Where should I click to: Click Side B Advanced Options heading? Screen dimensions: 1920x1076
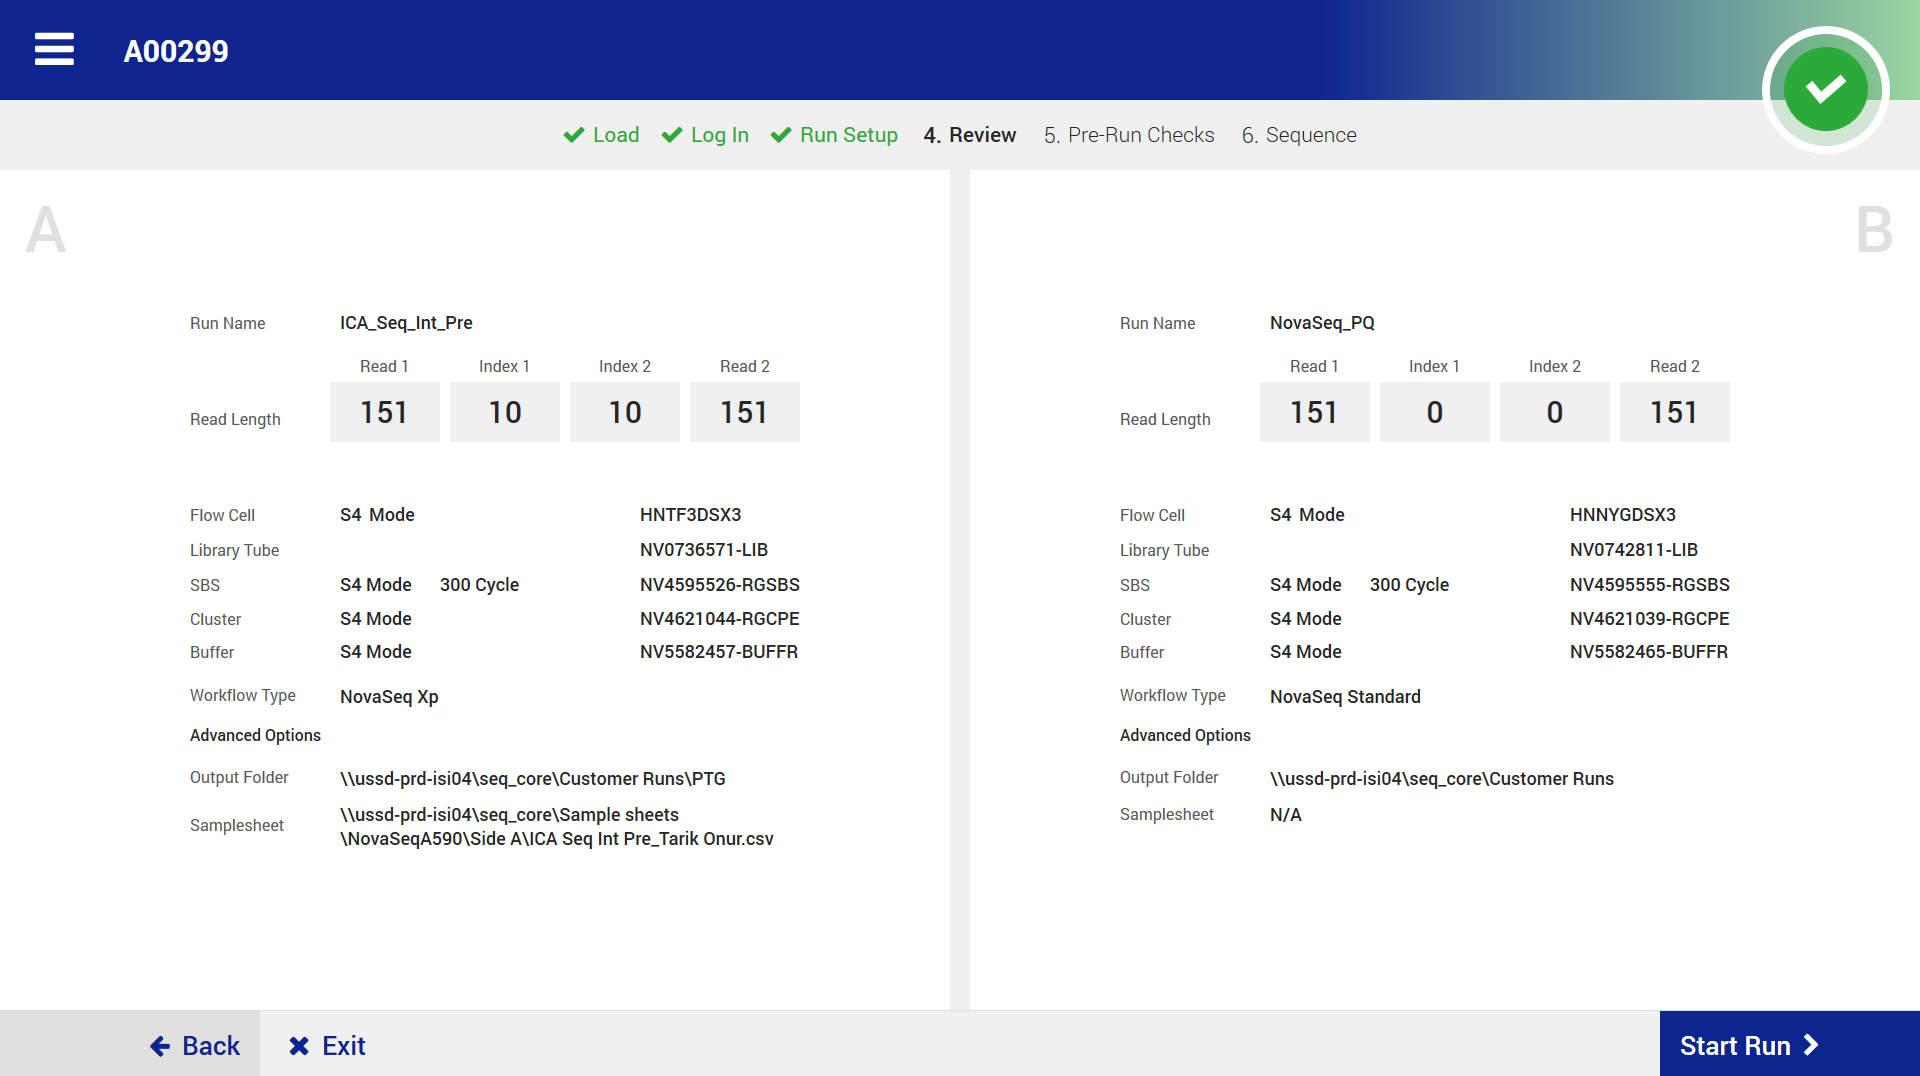point(1185,735)
